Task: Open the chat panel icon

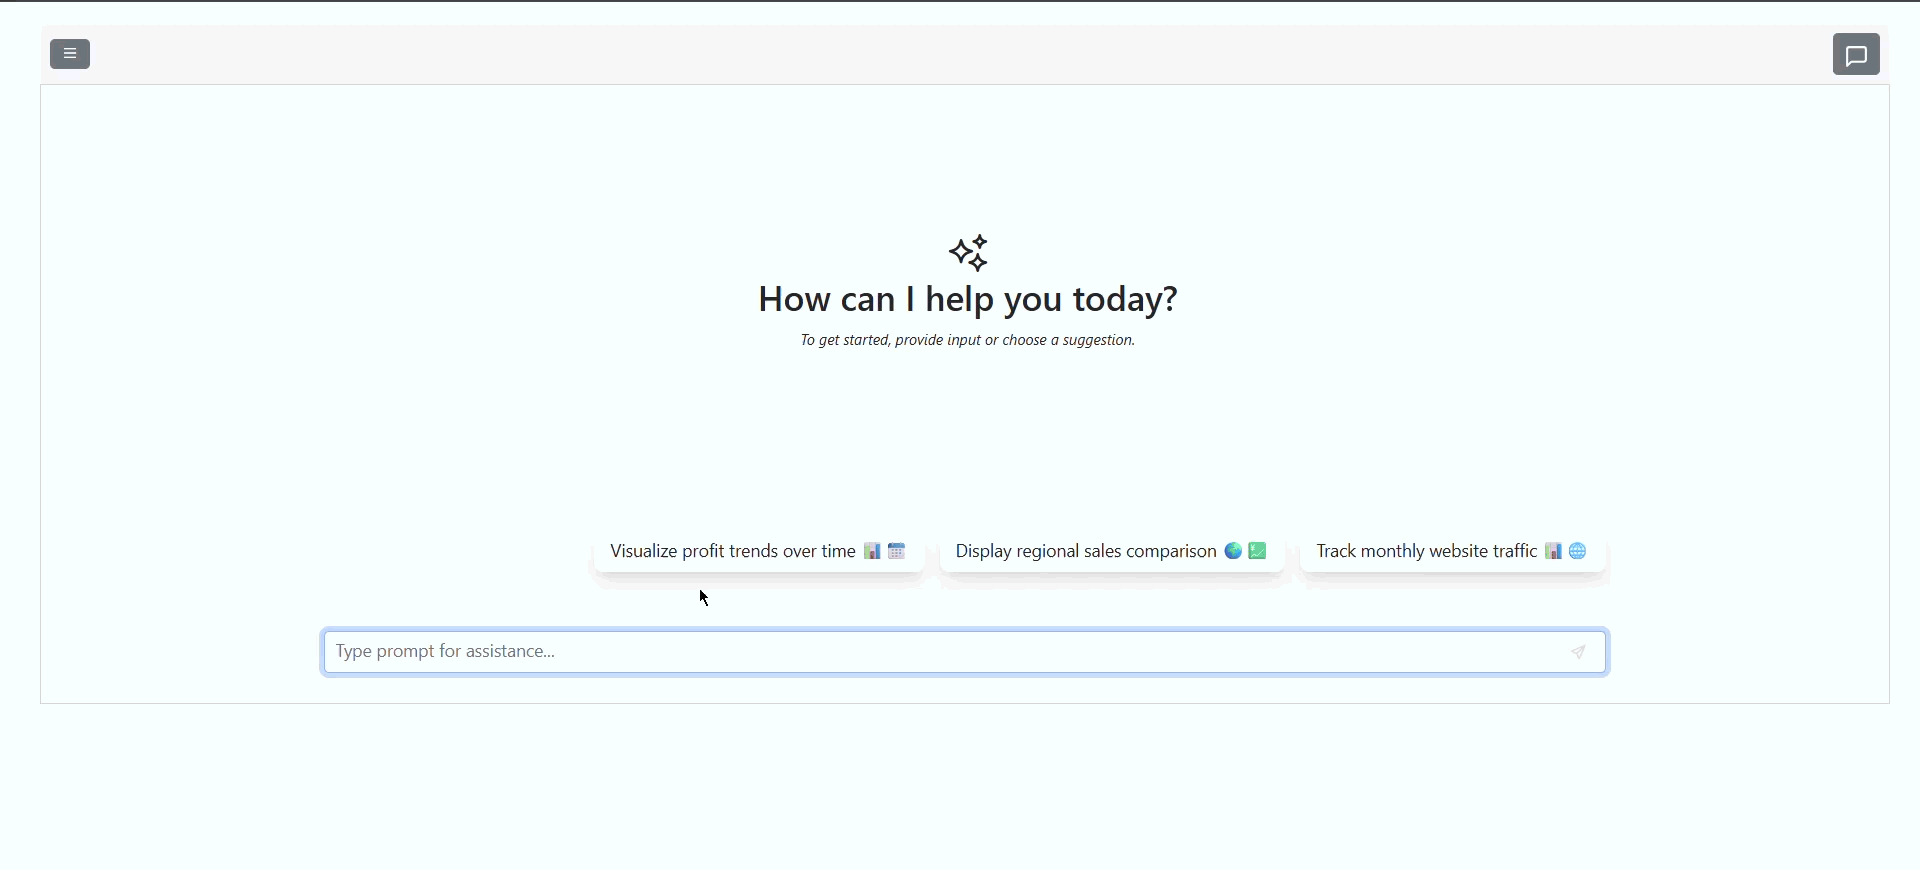Action: [x=1858, y=55]
